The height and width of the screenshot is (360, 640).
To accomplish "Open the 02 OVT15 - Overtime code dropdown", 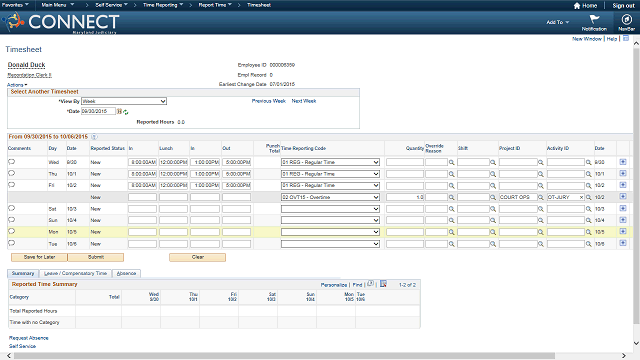I will tap(330, 197).
